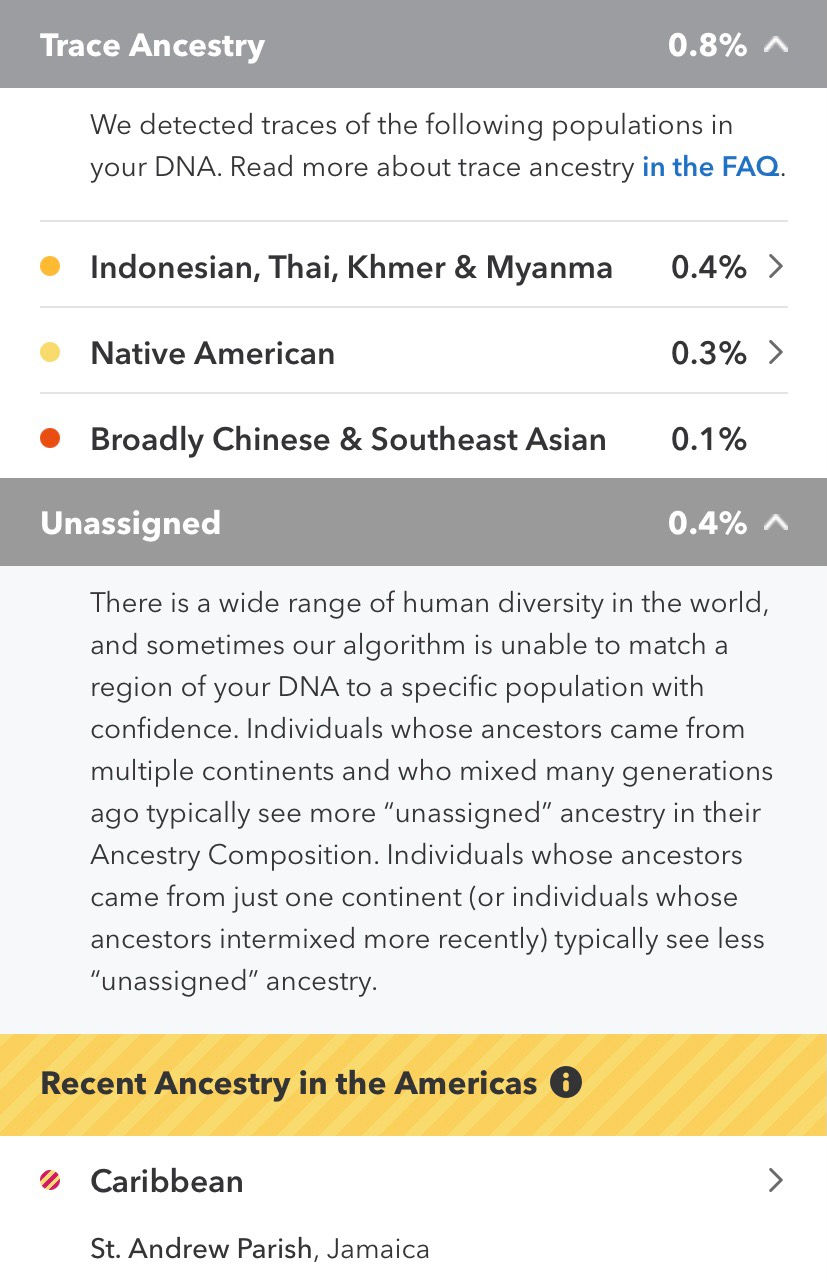The image size is (827, 1282).
Task: Collapse the Trace Ancestry section chevron
Action: point(775,45)
